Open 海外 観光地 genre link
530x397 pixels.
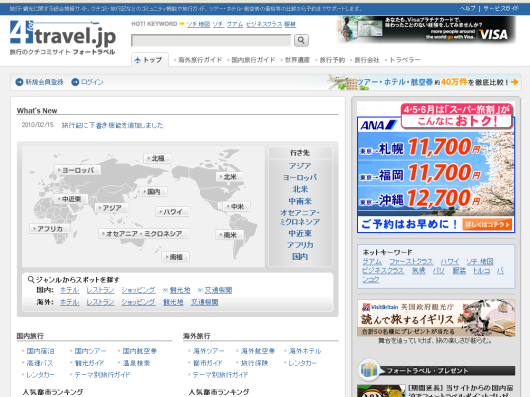coord(173,302)
